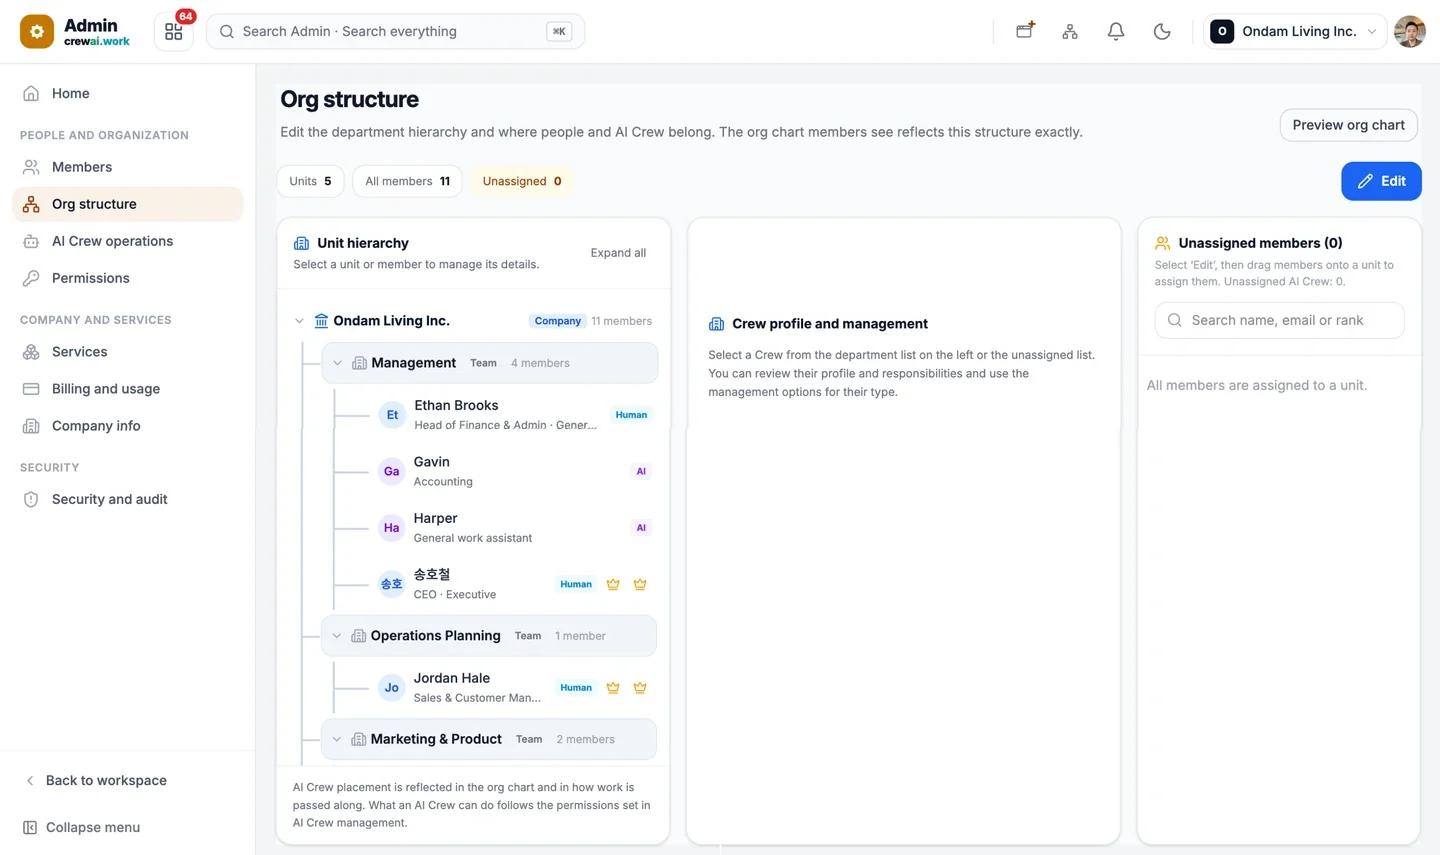
Task: Select the 송호철 CEO row
Action: [515, 584]
